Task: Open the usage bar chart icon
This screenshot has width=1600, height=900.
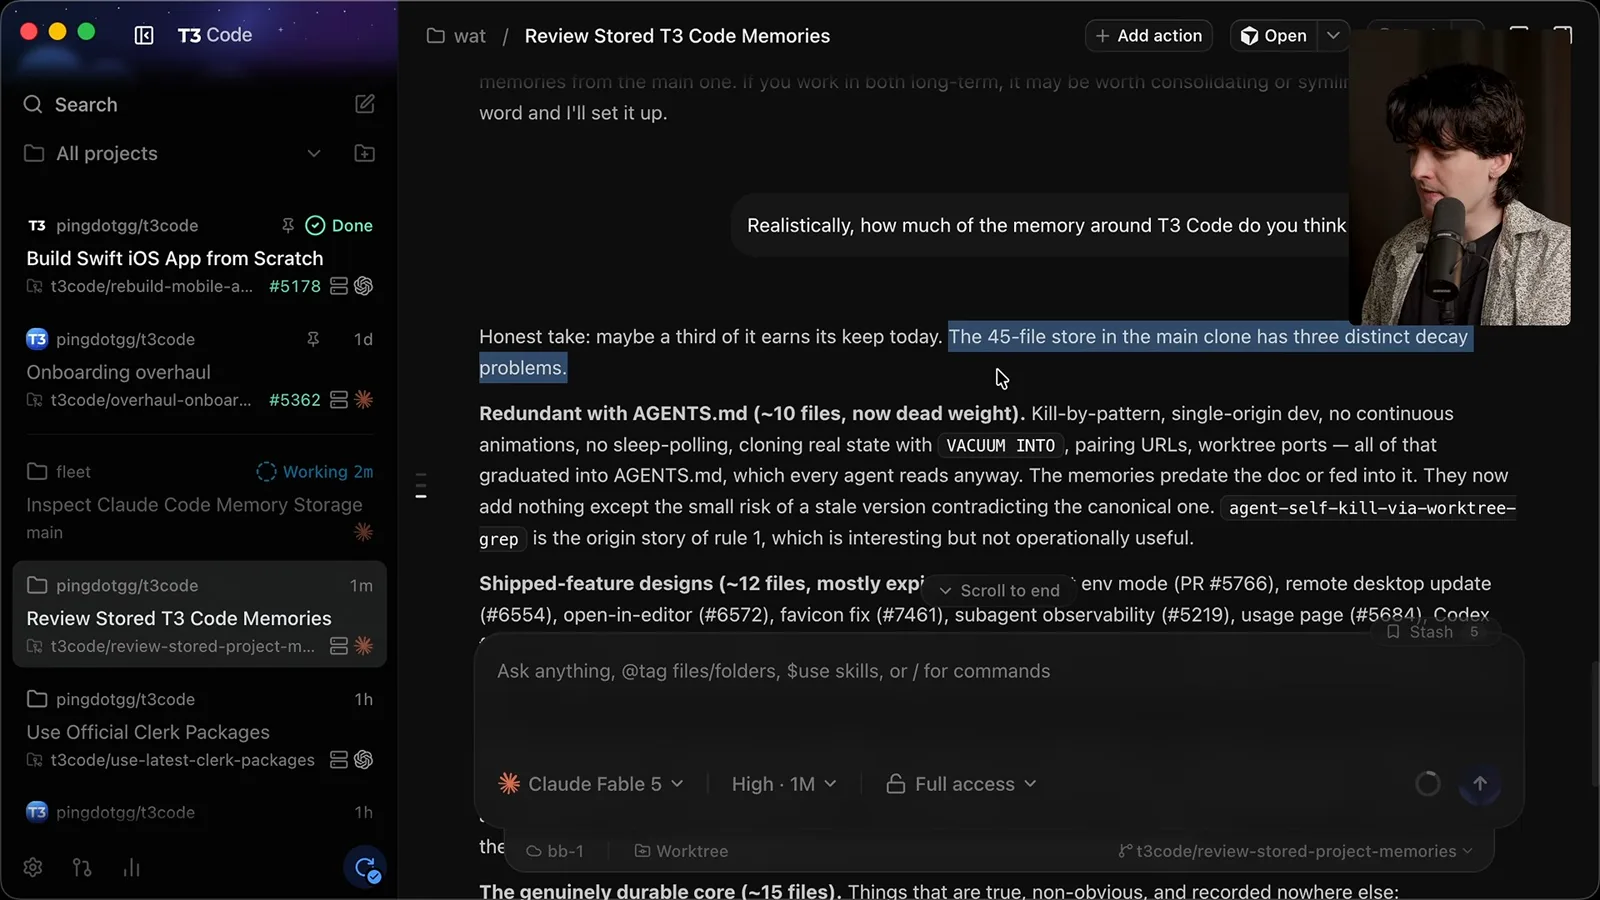Action: coord(131,867)
